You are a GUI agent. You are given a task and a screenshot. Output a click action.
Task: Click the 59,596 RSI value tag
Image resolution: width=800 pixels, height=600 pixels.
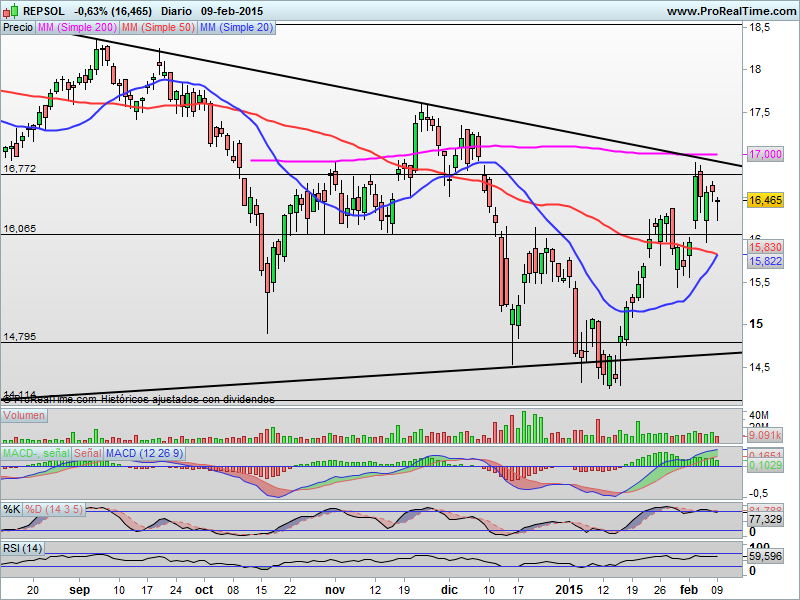pos(765,556)
